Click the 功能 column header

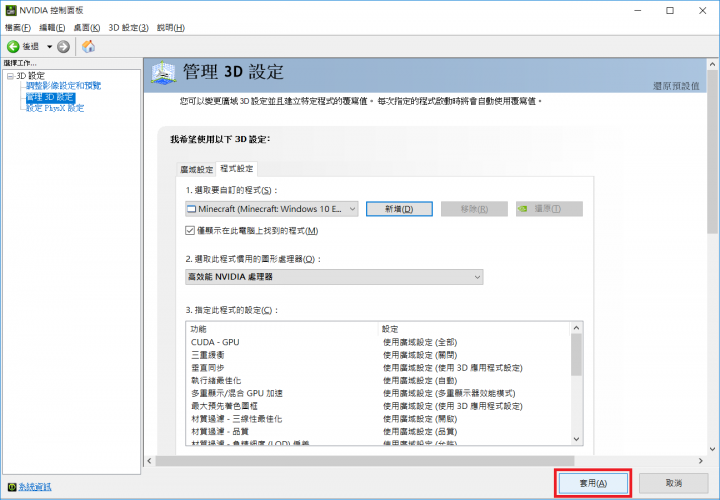coord(281,329)
